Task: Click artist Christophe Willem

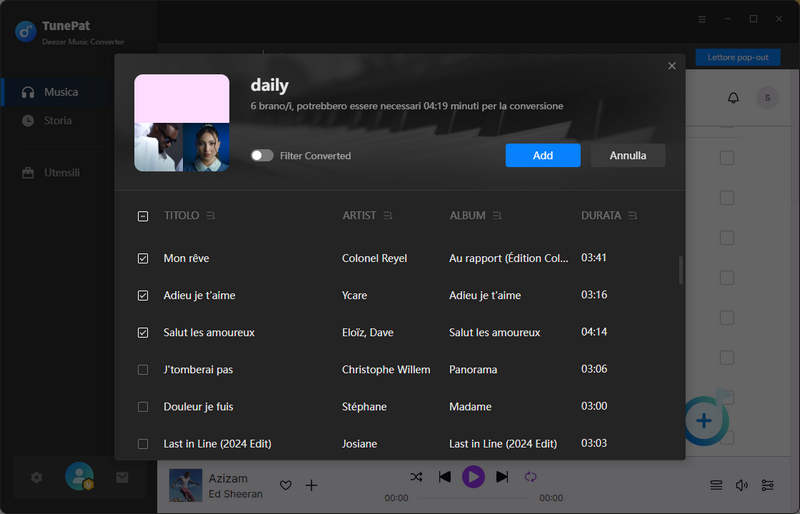Action: [x=386, y=370]
